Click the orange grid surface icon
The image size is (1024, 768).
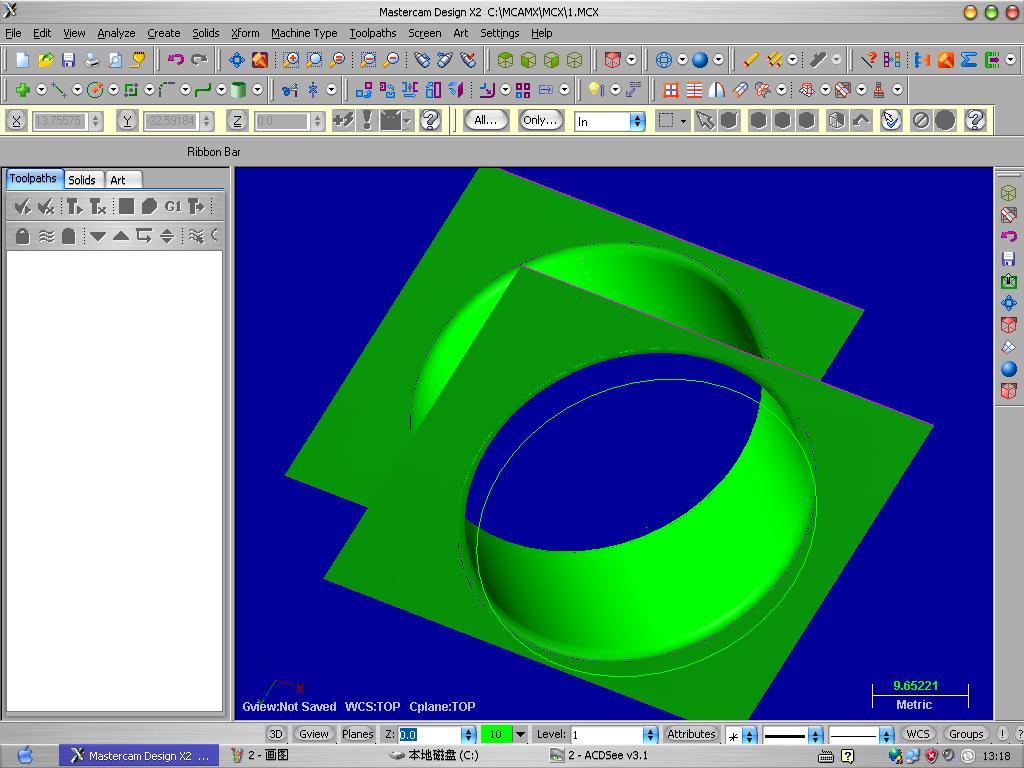671,90
